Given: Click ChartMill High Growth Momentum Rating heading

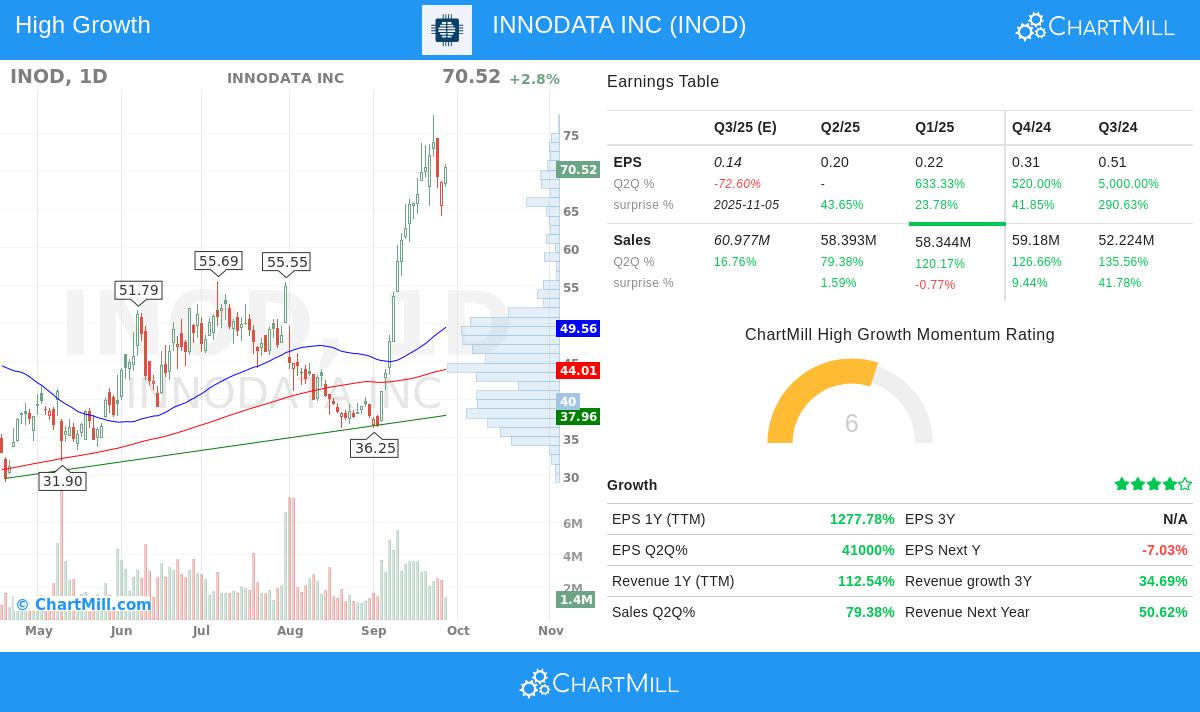Looking at the screenshot, I should tap(900, 335).
